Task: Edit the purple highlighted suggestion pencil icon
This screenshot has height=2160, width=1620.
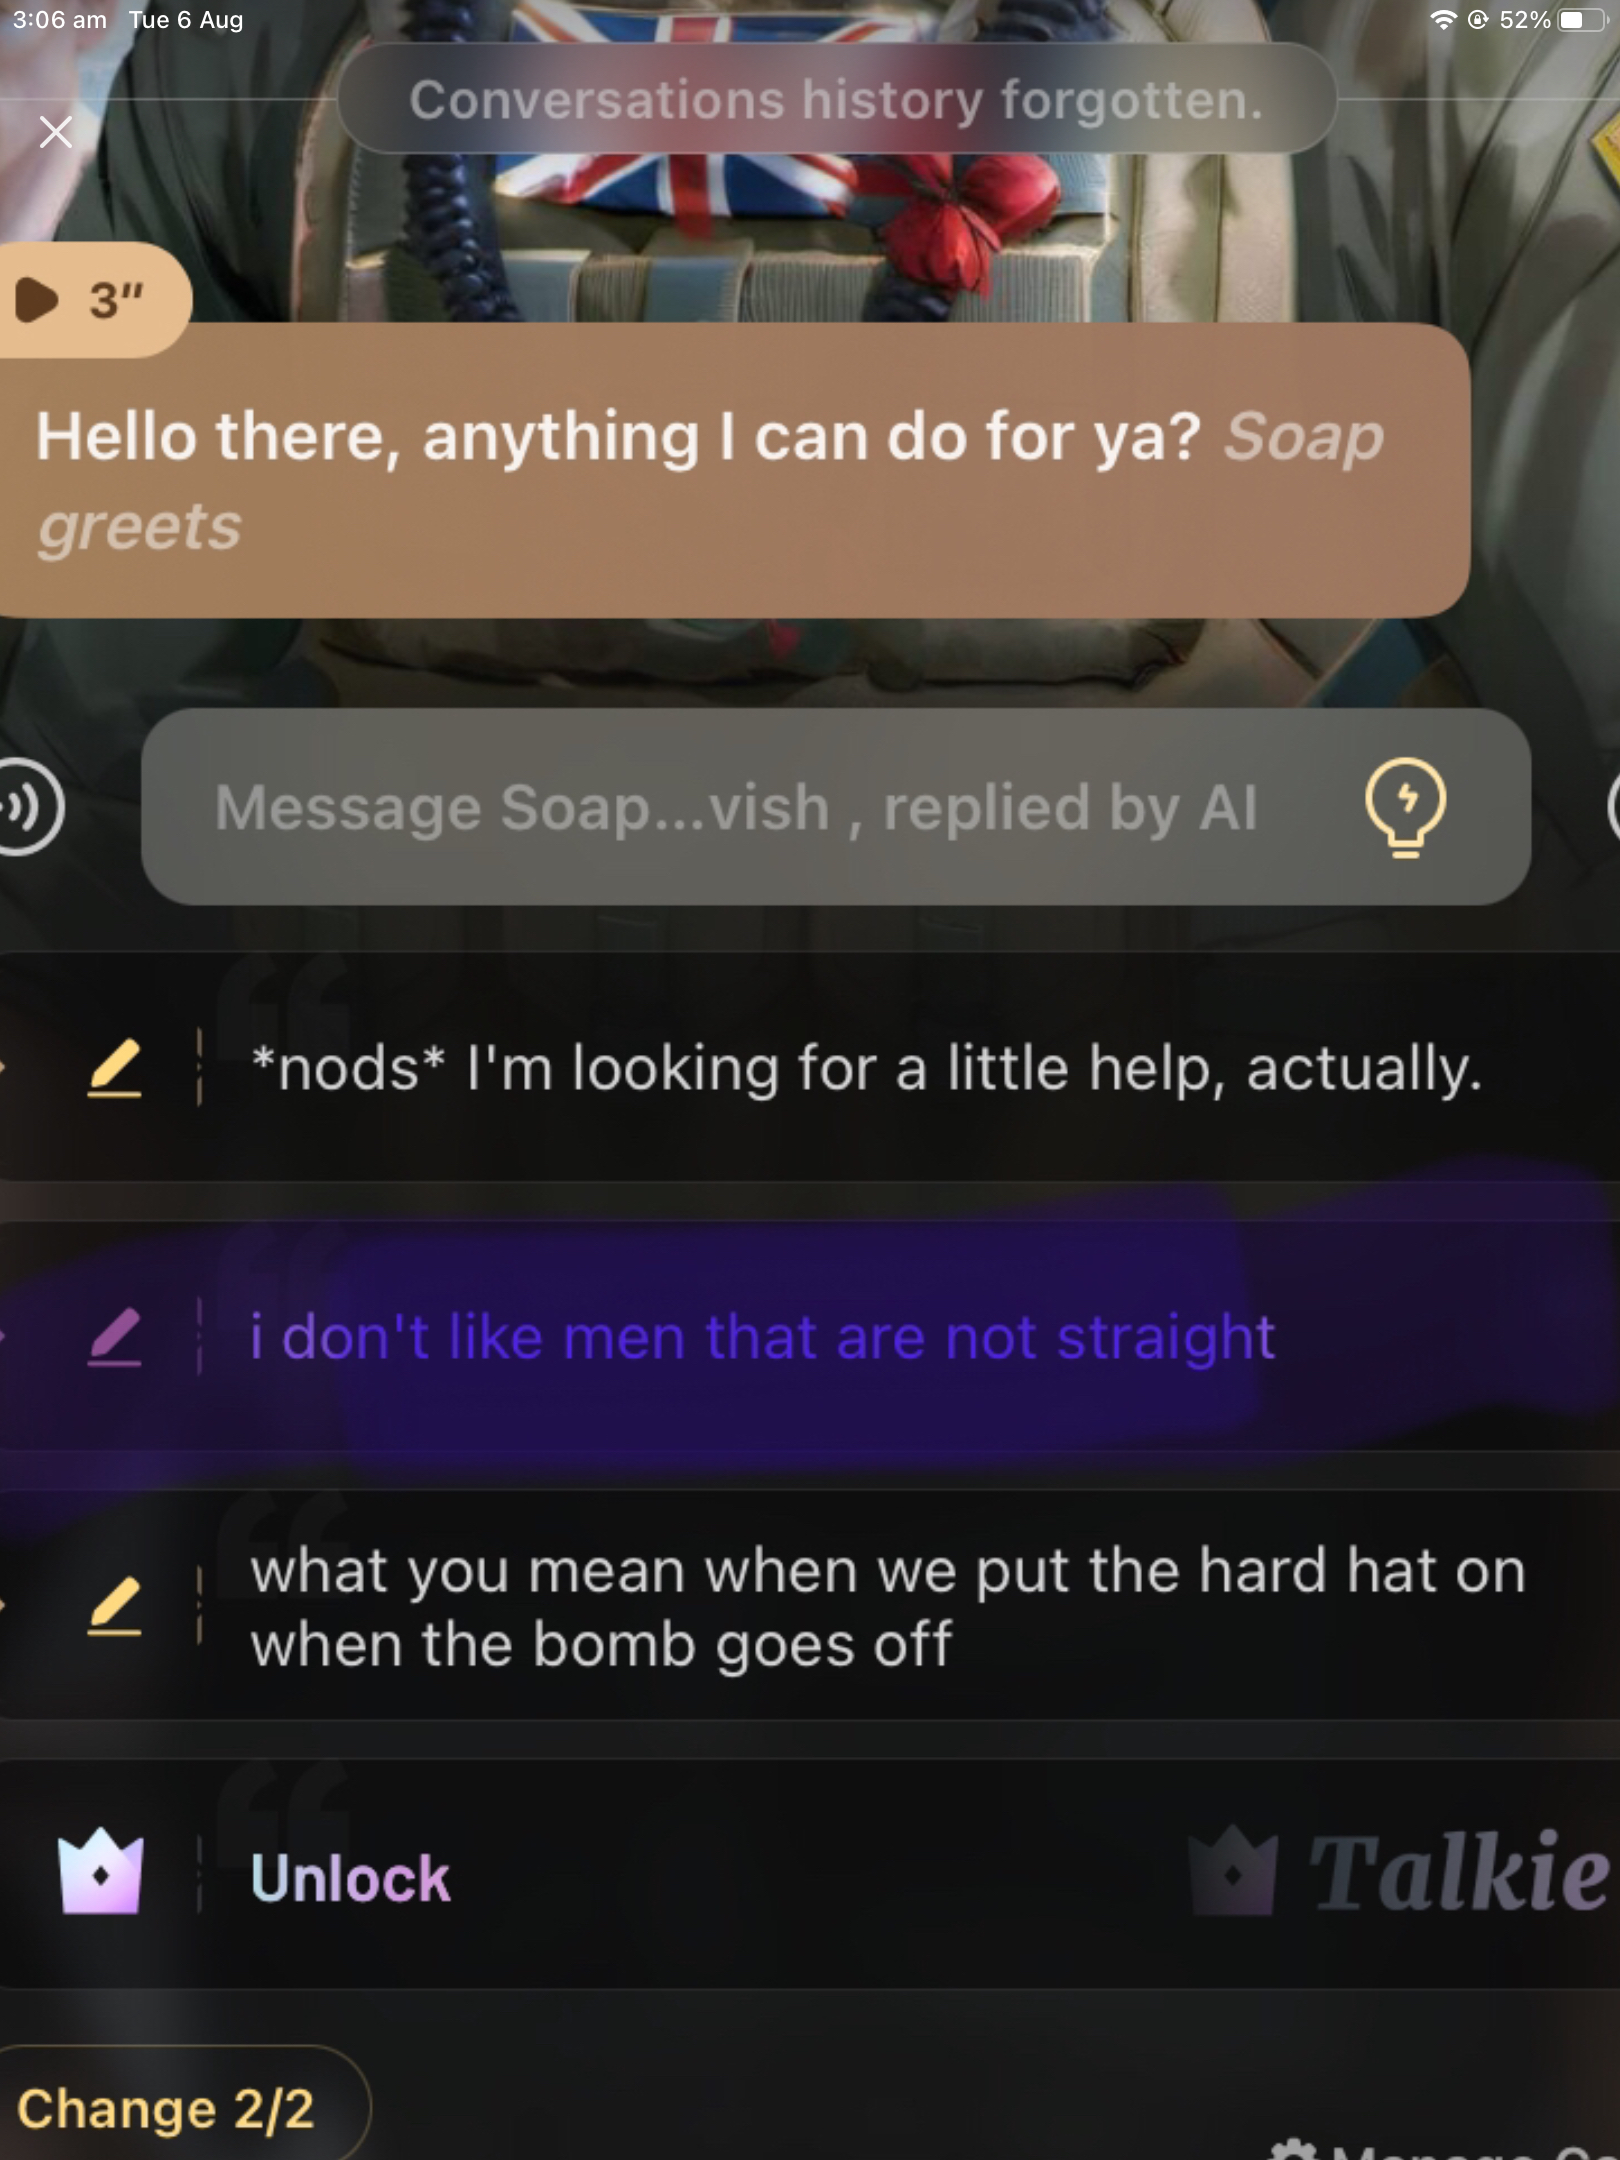Action: 114,1337
